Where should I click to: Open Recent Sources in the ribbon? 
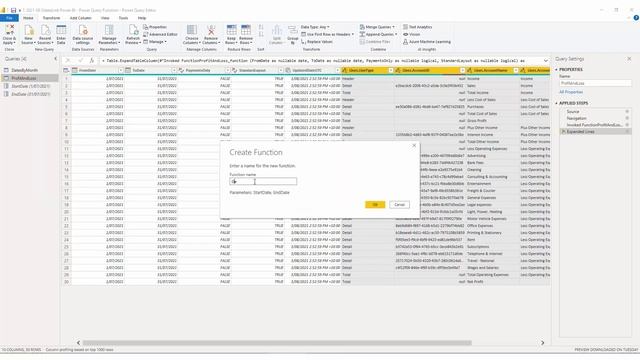tap(45, 34)
